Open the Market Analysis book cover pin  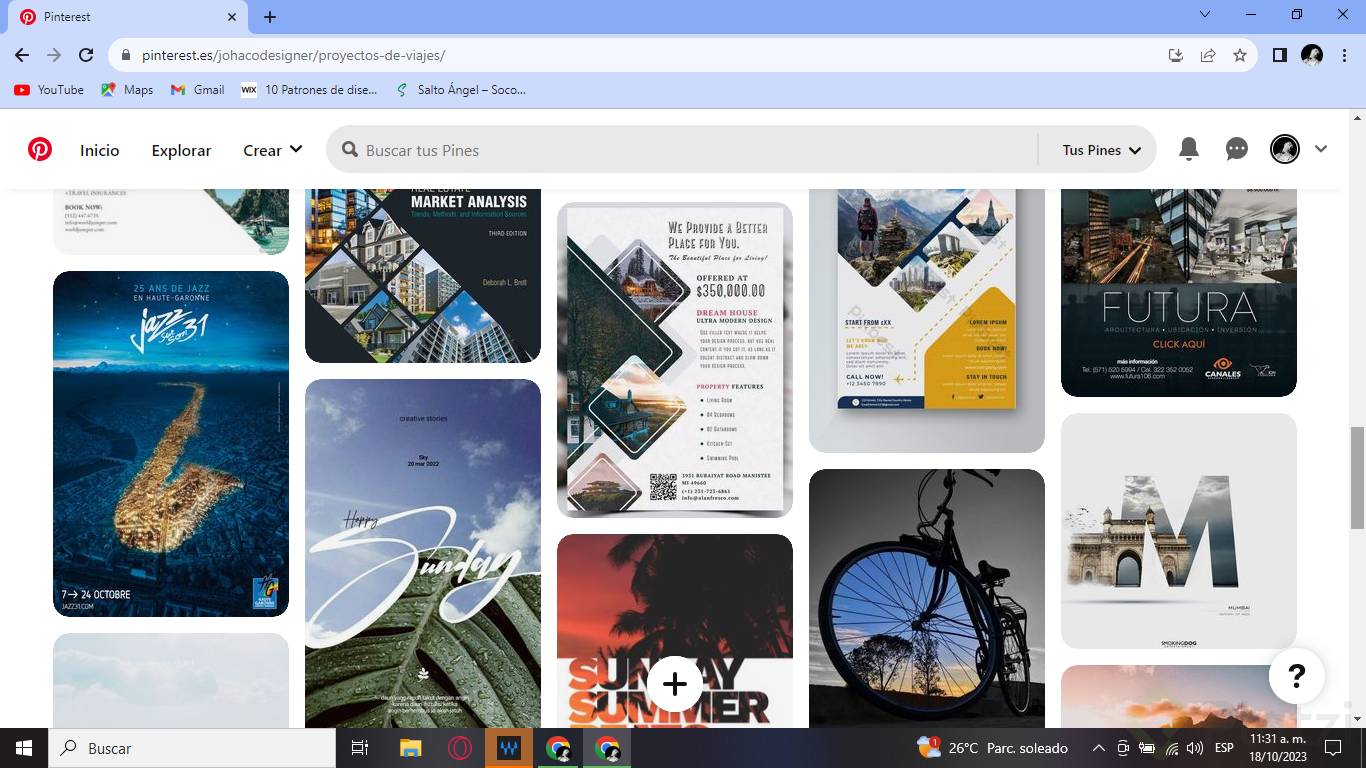point(423,275)
